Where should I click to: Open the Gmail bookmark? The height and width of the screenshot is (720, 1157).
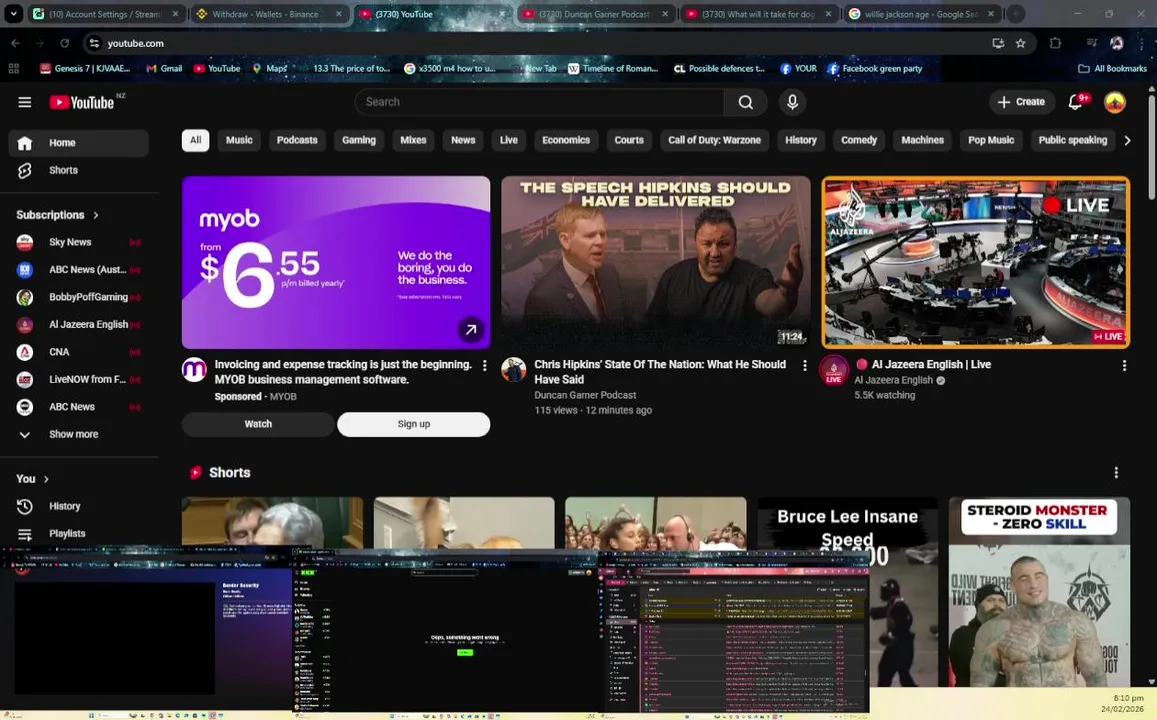tap(164, 69)
